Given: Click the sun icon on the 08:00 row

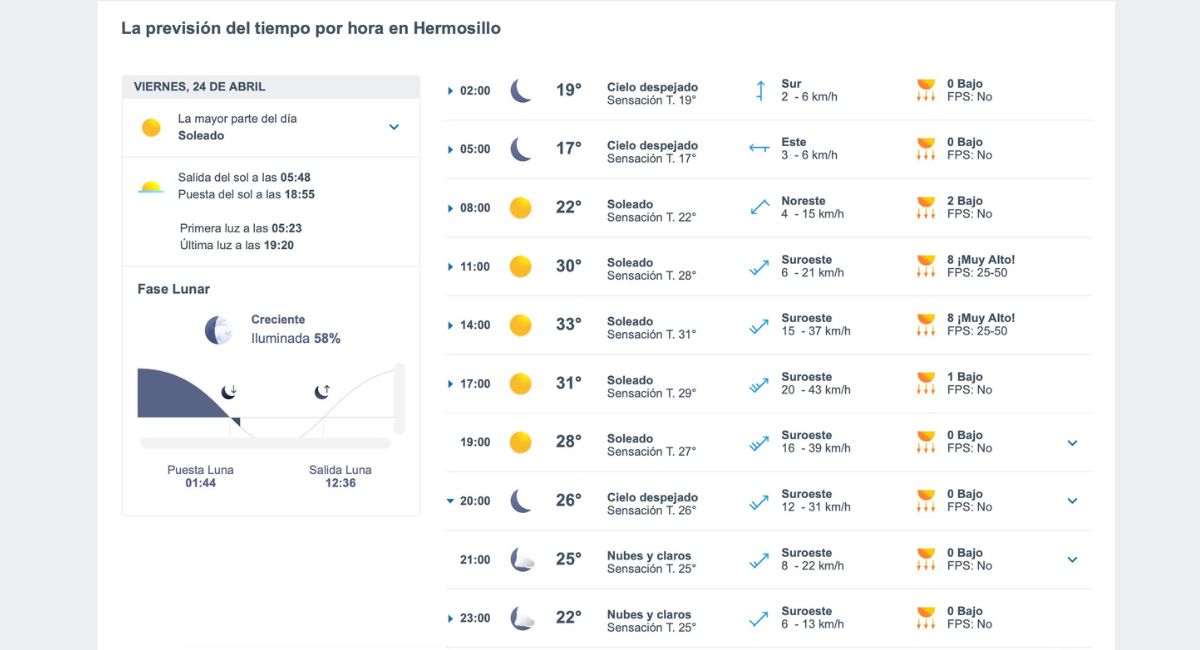Looking at the screenshot, I should click(520, 207).
